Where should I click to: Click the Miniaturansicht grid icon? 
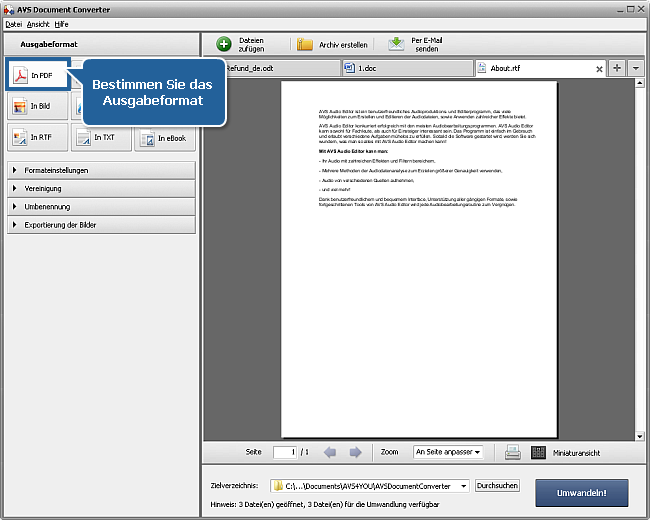coord(538,452)
